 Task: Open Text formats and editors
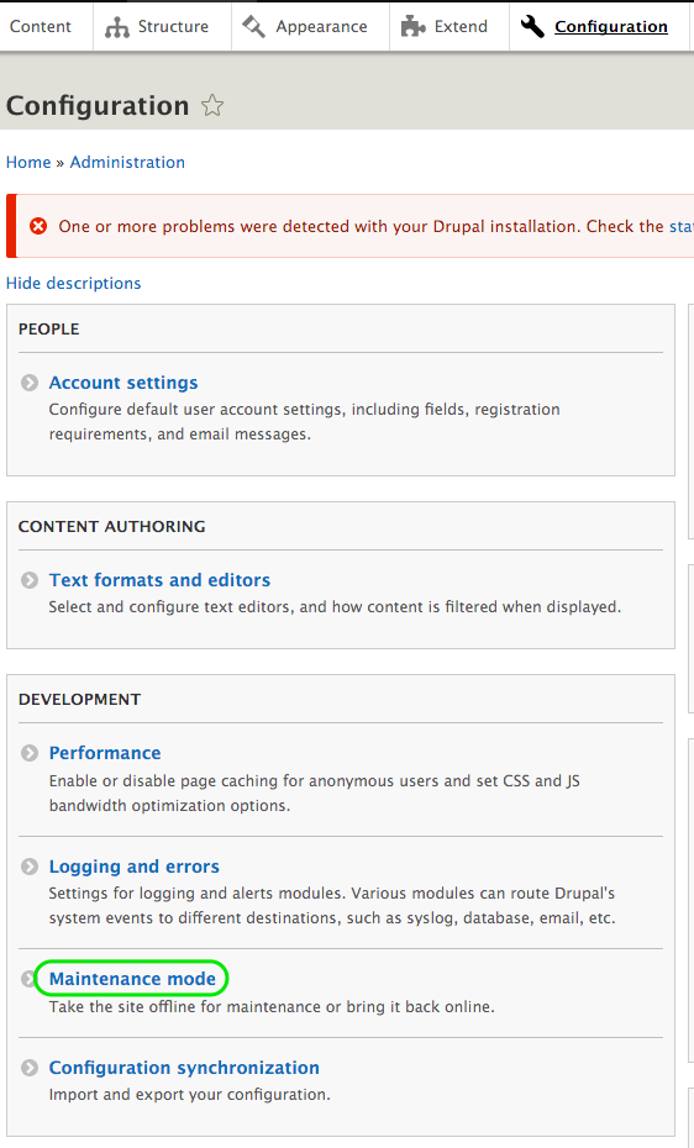pos(159,580)
